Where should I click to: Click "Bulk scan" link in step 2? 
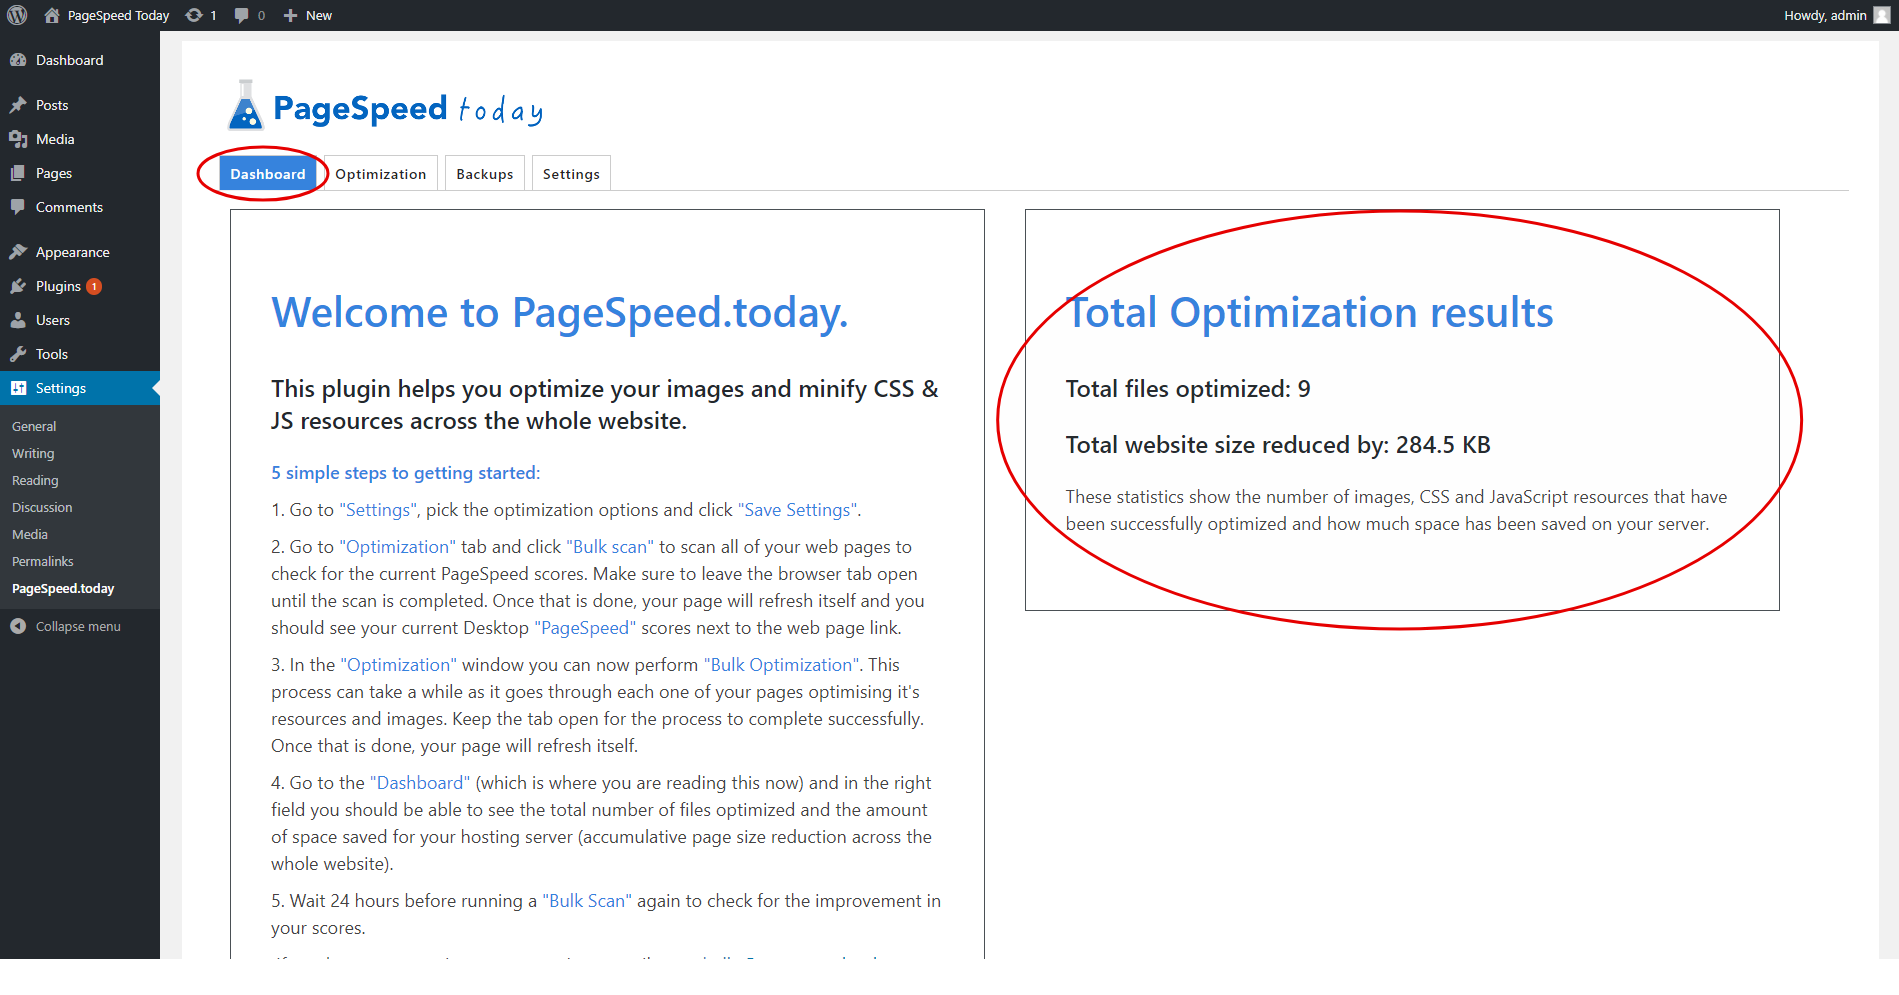pos(610,547)
